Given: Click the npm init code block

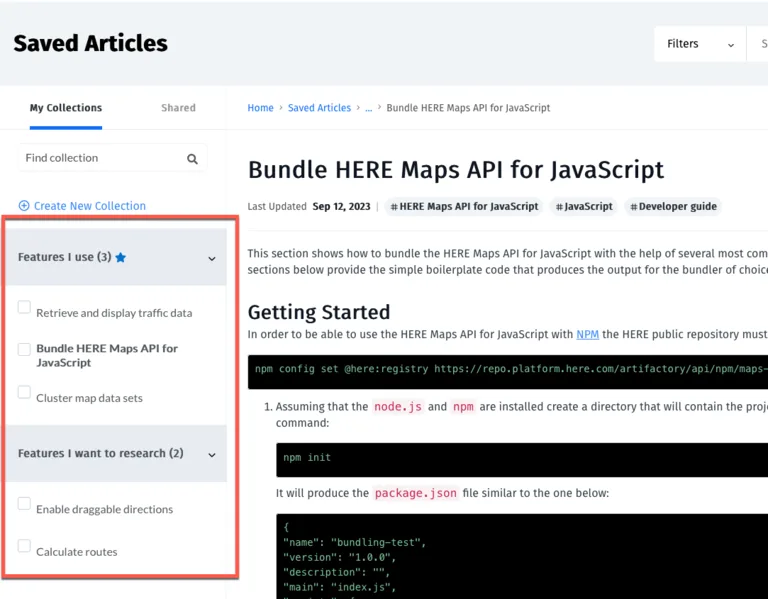Looking at the screenshot, I should [522, 459].
